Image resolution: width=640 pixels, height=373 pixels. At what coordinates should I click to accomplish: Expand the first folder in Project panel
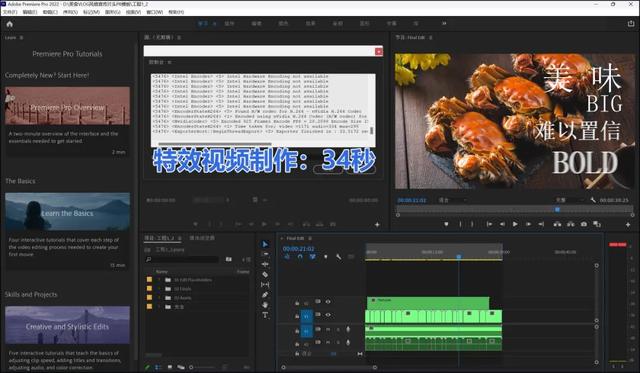click(x=159, y=280)
